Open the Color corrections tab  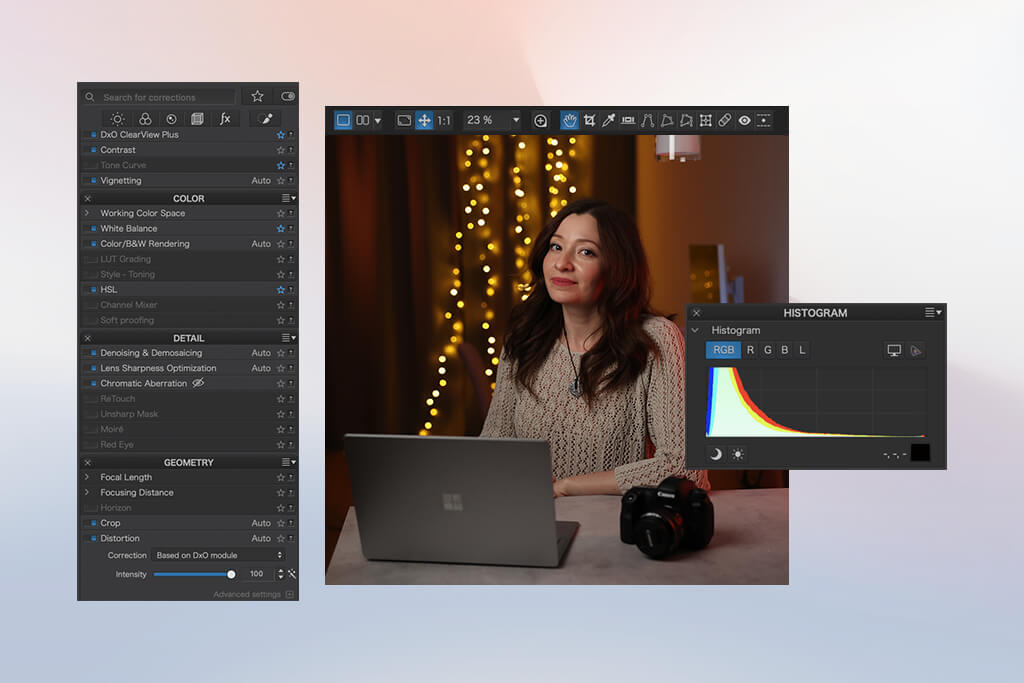[145, 119]
